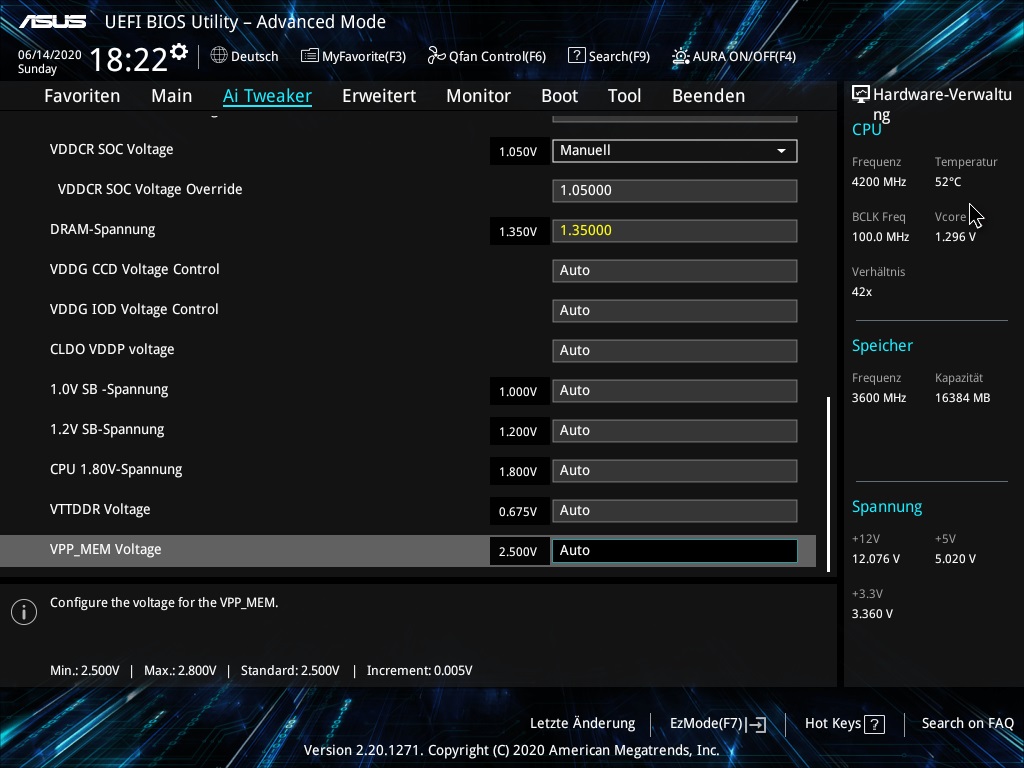Click the 1.050V readout for VDDCR SOC

click(519, 152)
